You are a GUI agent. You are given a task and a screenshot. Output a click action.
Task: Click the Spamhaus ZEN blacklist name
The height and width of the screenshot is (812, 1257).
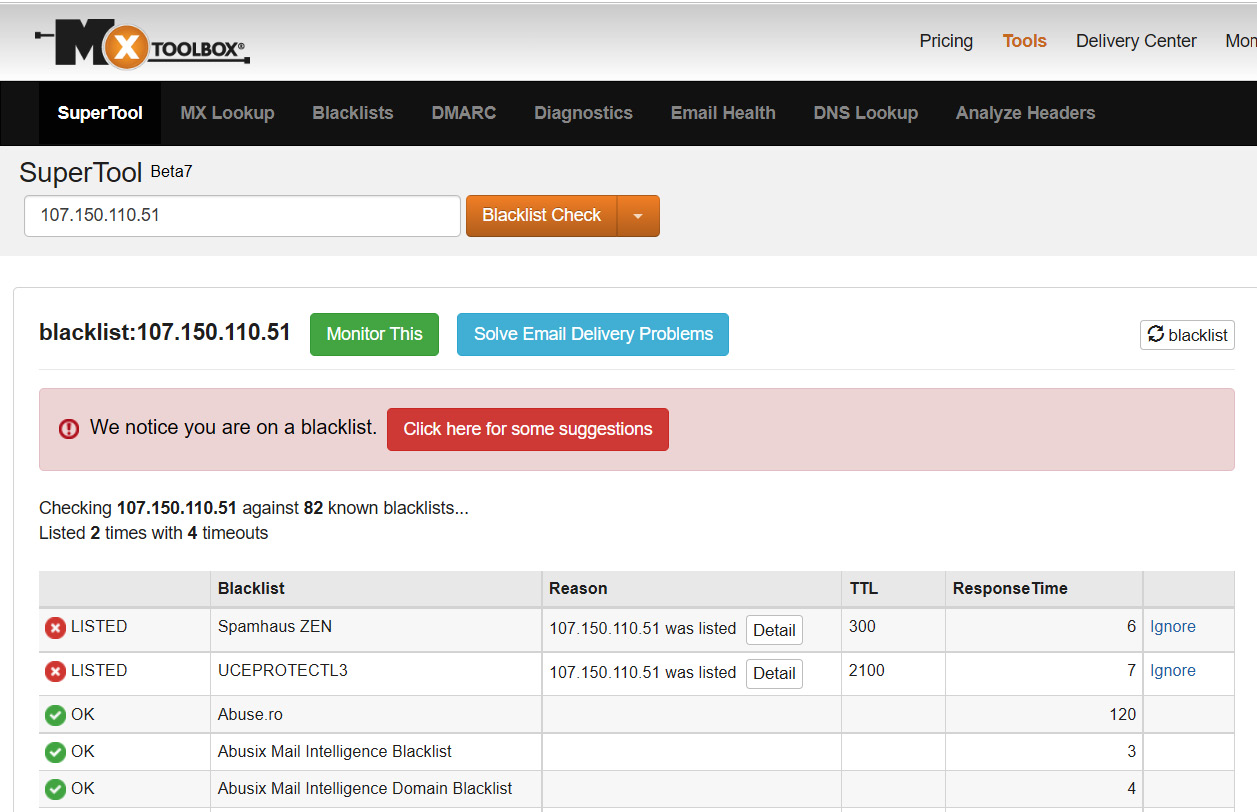click(x=275, y=627)
